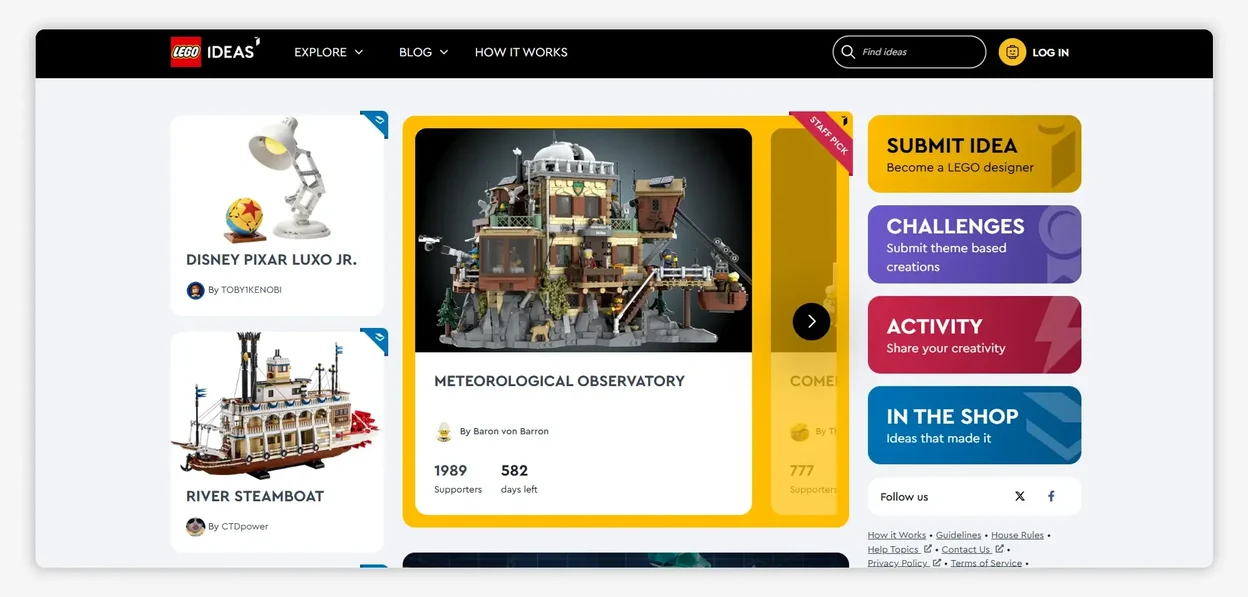Open the CHALLENGES card
This screenshot has height=597, width=1248.
click(x=974, y=245)
